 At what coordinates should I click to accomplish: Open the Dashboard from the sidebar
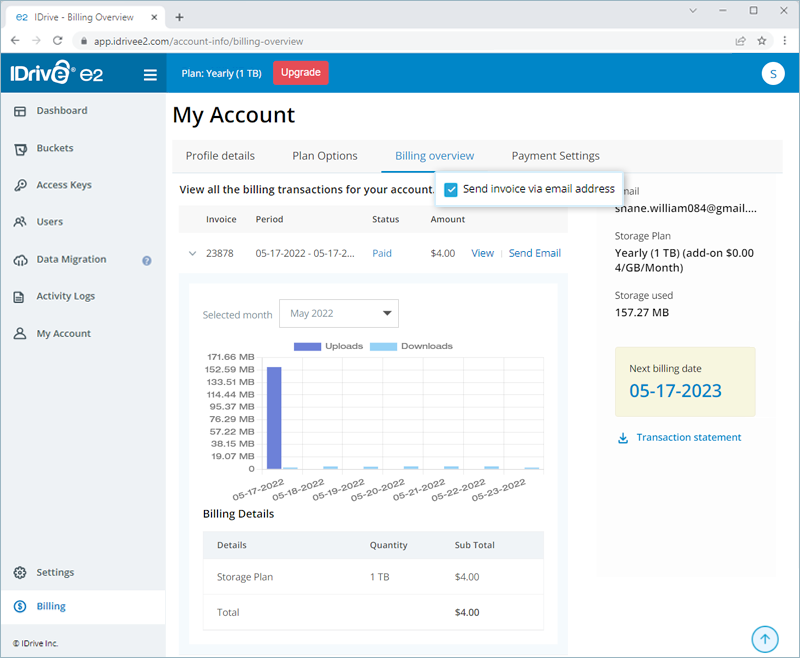tap(62, 111)
